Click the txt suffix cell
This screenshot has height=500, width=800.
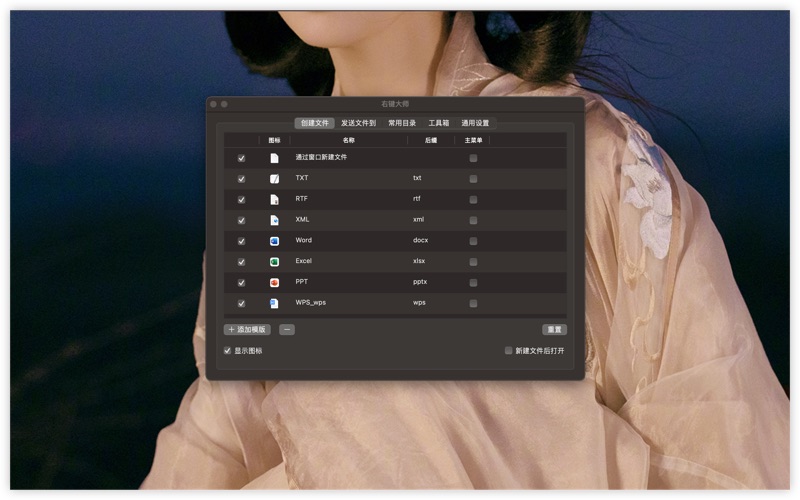(x=417, y=178)
